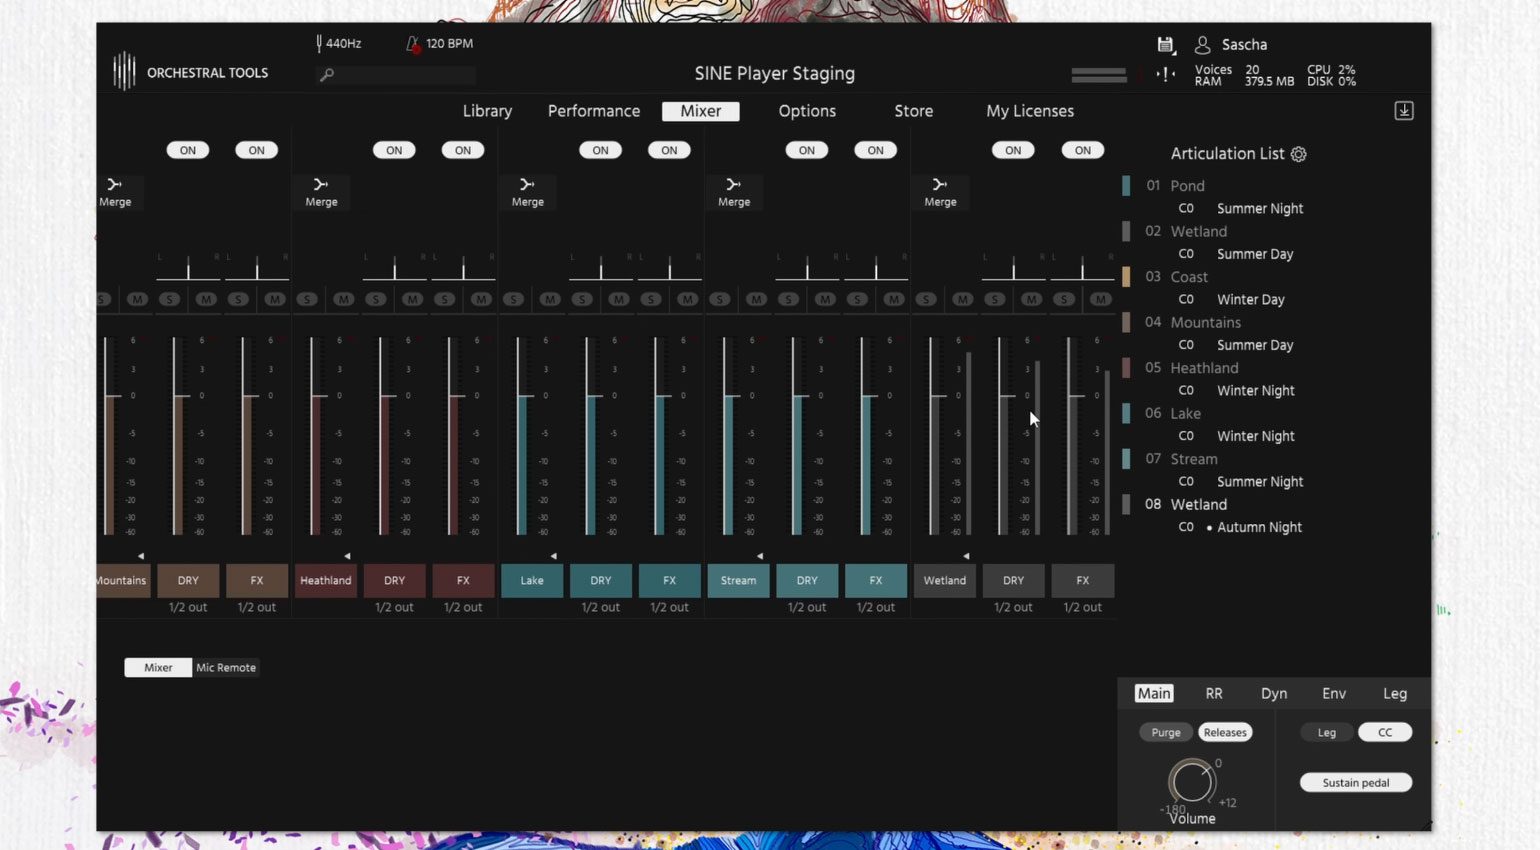Click the MIDI panic exclamation icon
The width and height of the screenshot is (1540, 850).
pos(1165,74)
